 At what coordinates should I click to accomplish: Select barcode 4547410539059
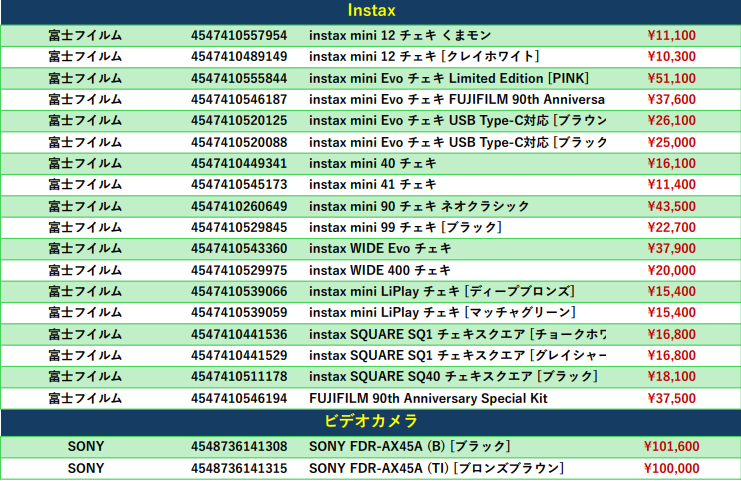pos(239,312)
